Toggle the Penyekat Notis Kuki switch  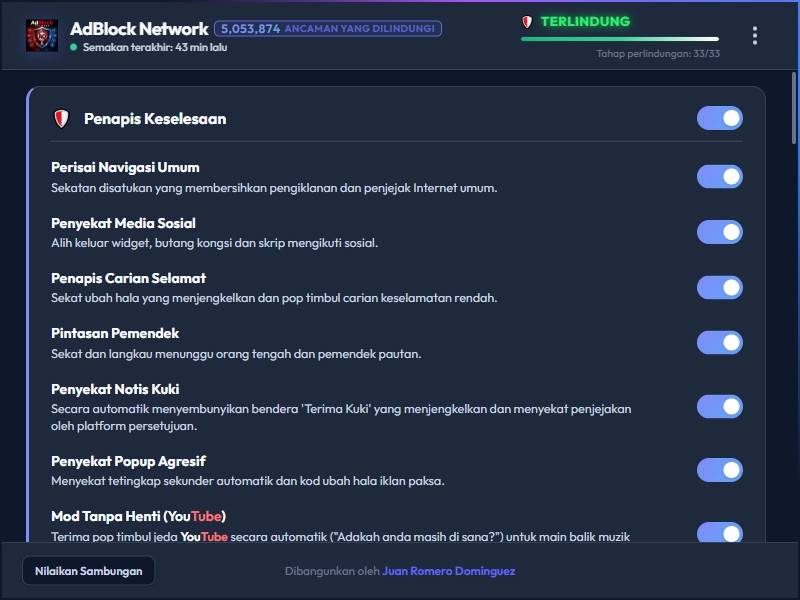719,407
